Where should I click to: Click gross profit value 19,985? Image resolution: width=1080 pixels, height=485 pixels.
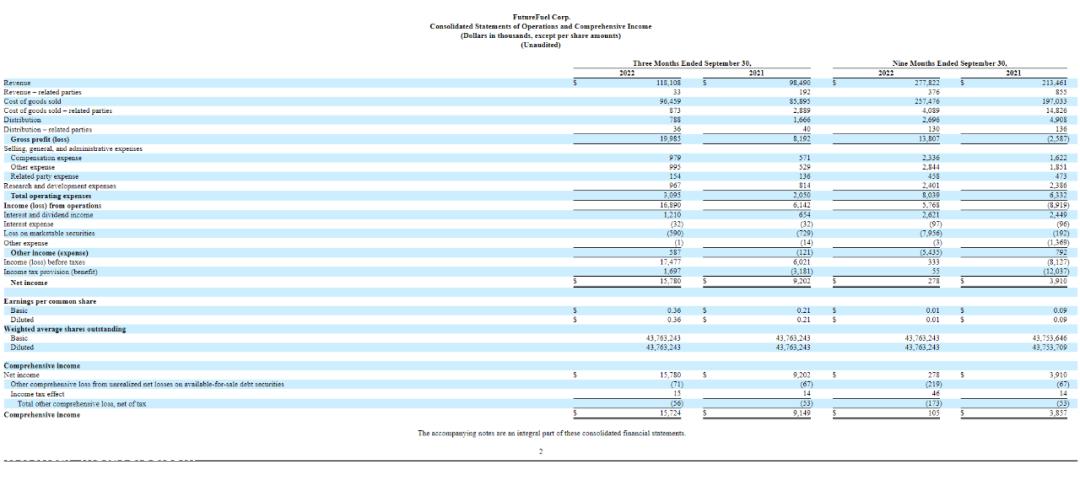pos(670,138)
